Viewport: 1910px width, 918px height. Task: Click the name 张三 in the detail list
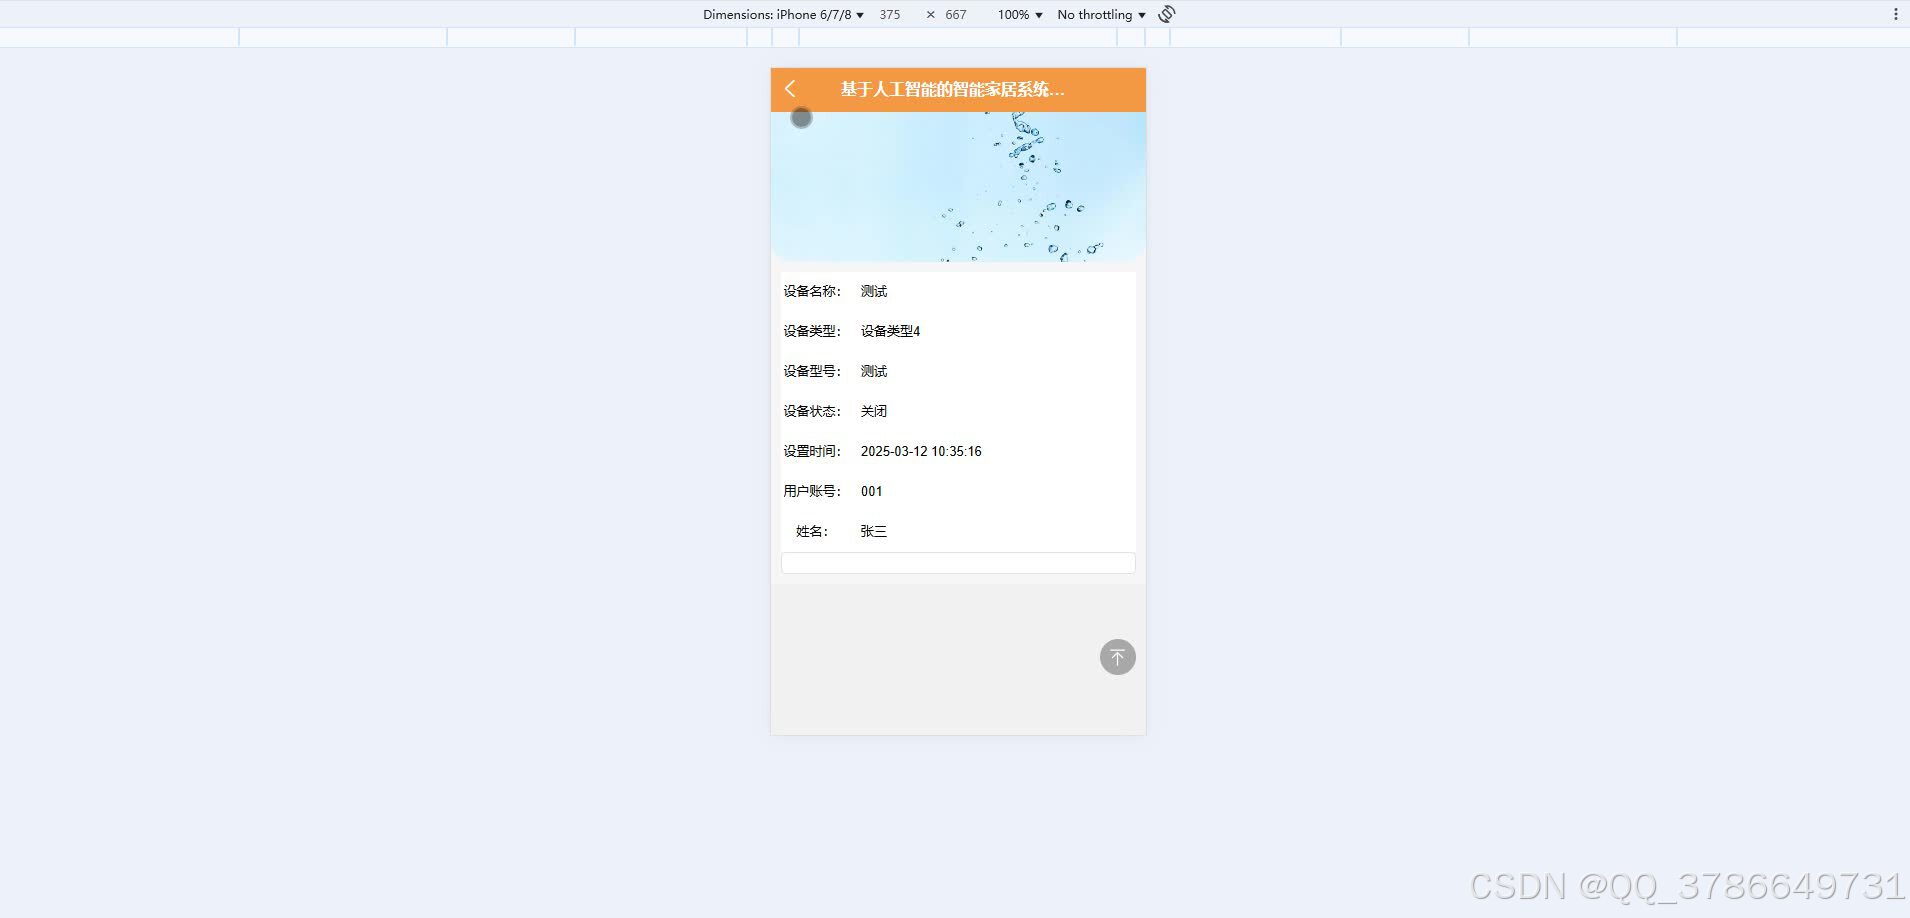[x=873, y=531]
